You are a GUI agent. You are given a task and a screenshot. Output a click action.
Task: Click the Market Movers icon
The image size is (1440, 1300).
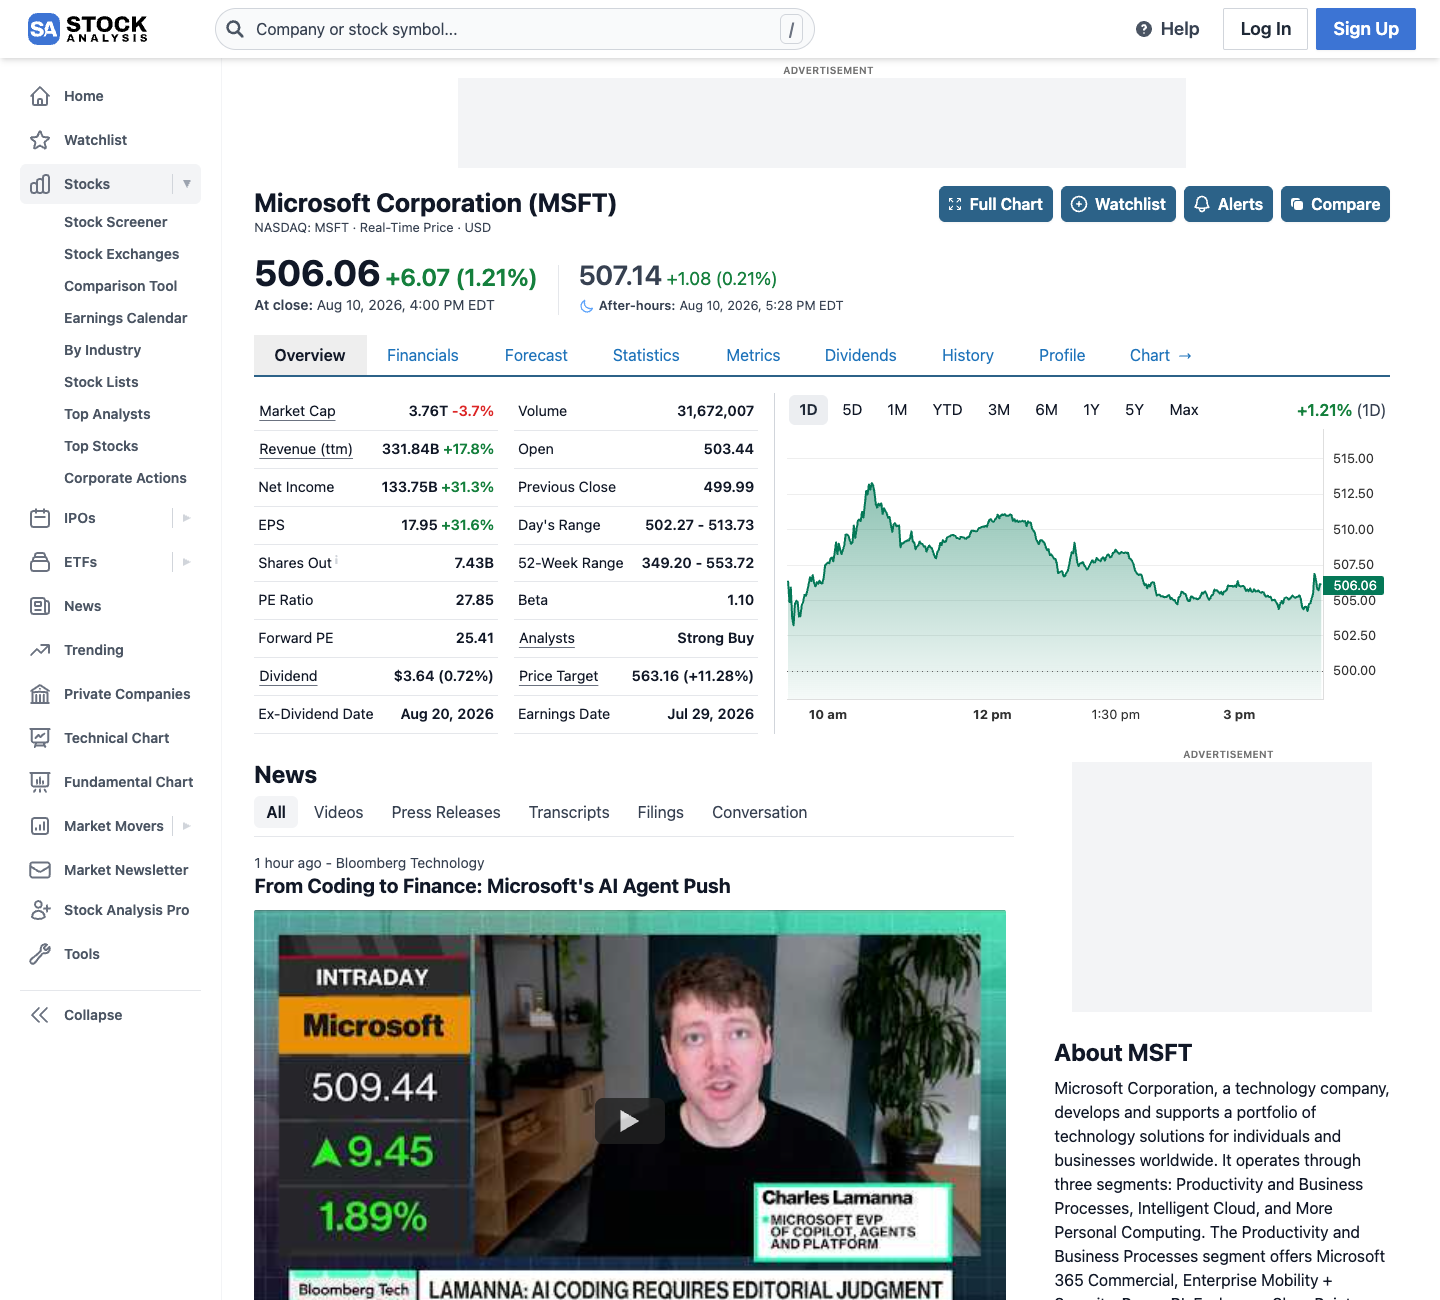(40, 826)
